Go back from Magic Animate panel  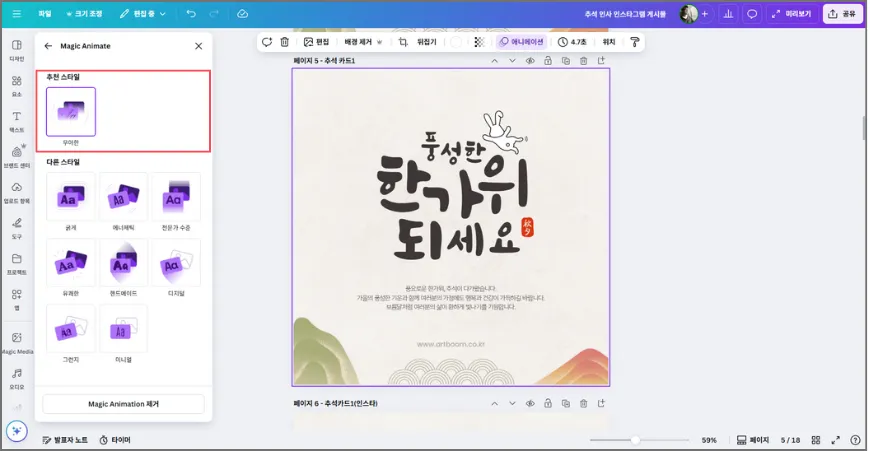coord(48,46)
